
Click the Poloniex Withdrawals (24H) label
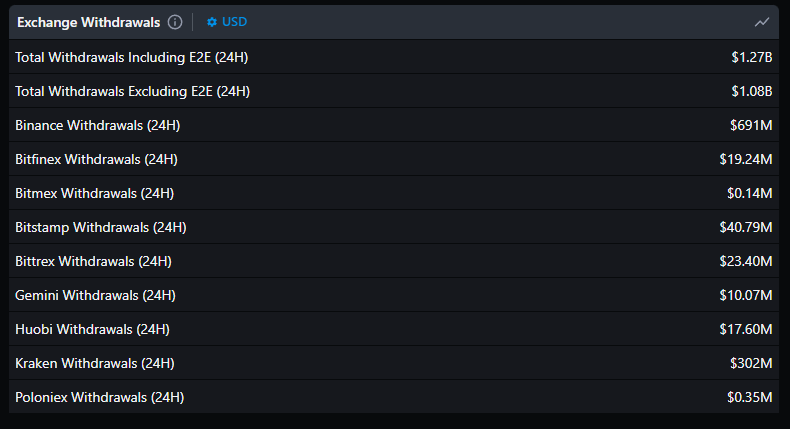(x=100, y=397)
